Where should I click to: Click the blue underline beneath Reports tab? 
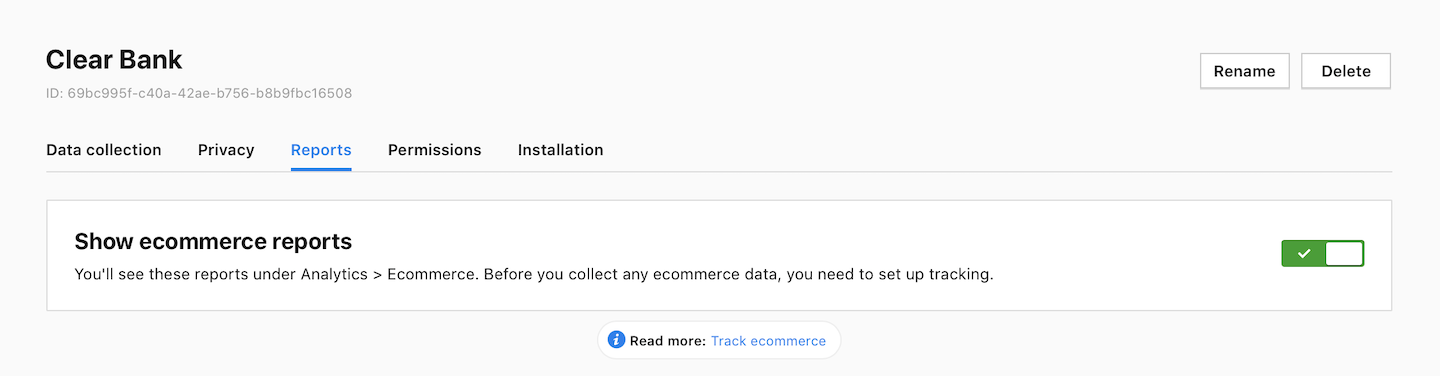[x=321, y=169]
